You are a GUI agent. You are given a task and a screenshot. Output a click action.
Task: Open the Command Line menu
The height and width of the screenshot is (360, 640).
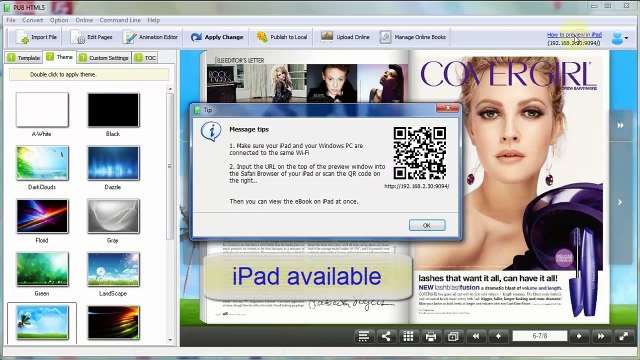tap(120, 20)
